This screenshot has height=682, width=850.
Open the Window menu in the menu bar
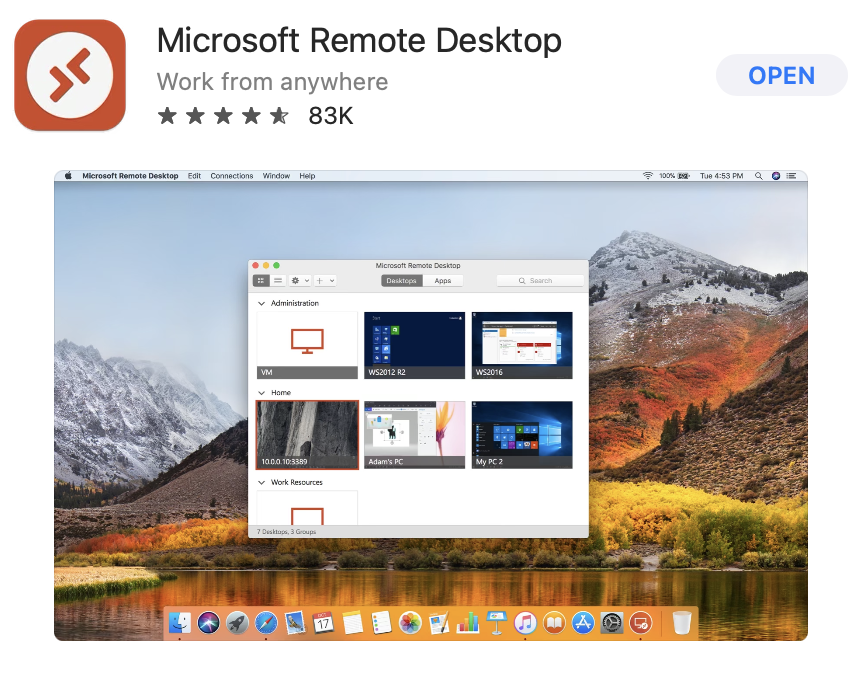pyautogui.click(x=276, y=175)
